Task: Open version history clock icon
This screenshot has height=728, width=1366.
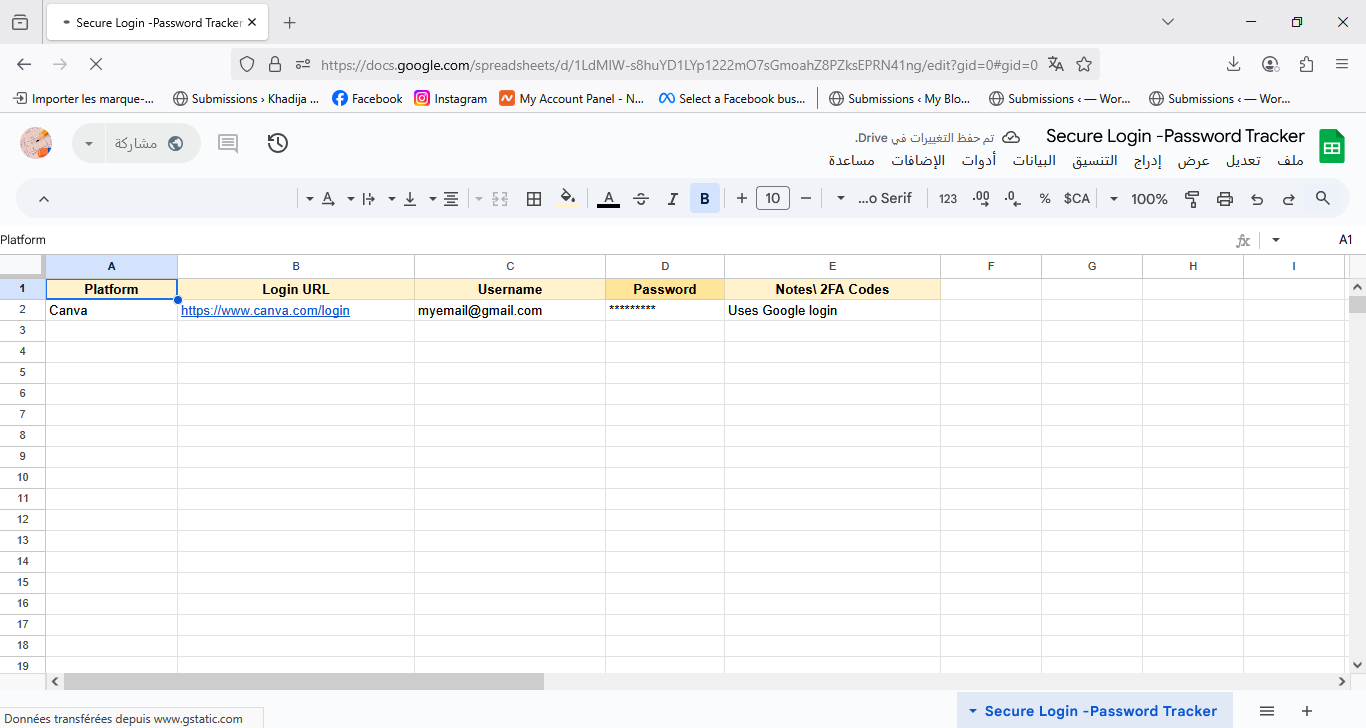Action: click(278, 143)
